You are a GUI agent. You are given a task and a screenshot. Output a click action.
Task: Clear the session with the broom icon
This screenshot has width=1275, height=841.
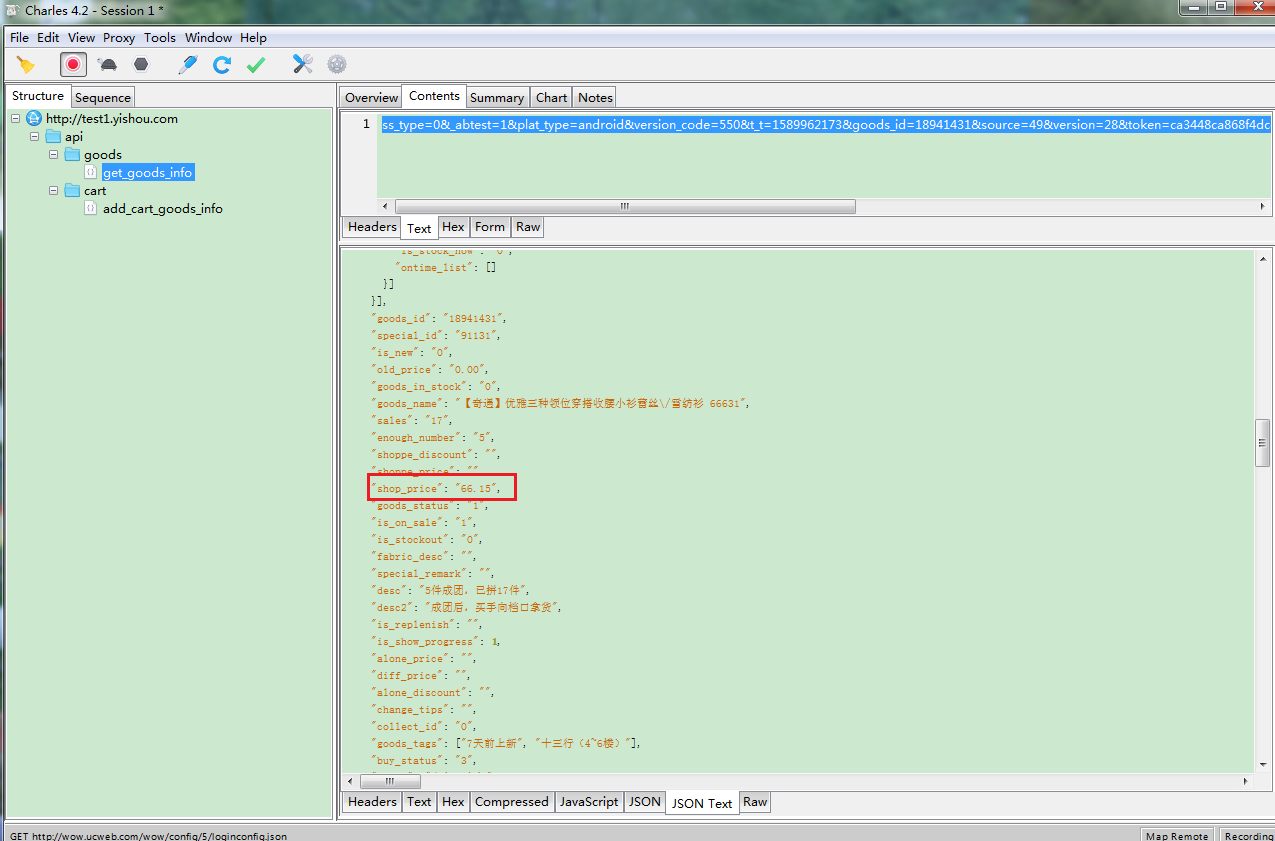[x=26, y=65]
